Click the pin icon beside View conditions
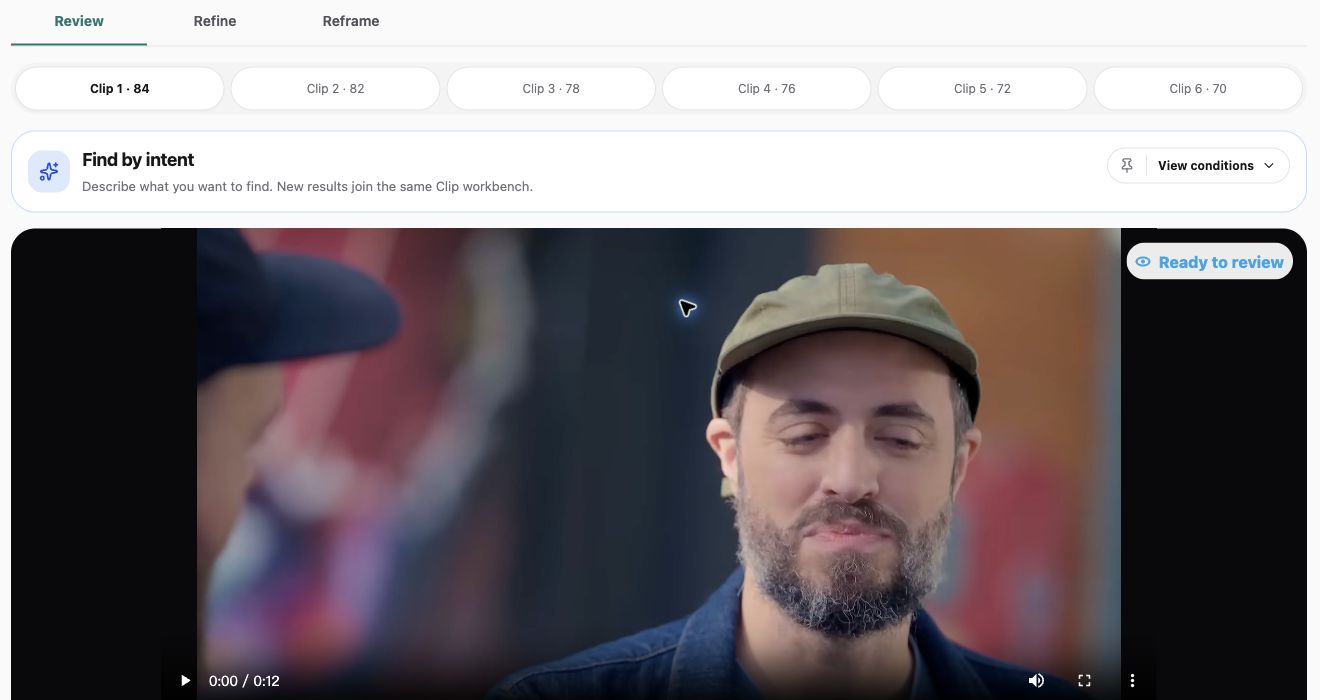The width and height of the screenshot is (1320, 700). (1127, 166)
